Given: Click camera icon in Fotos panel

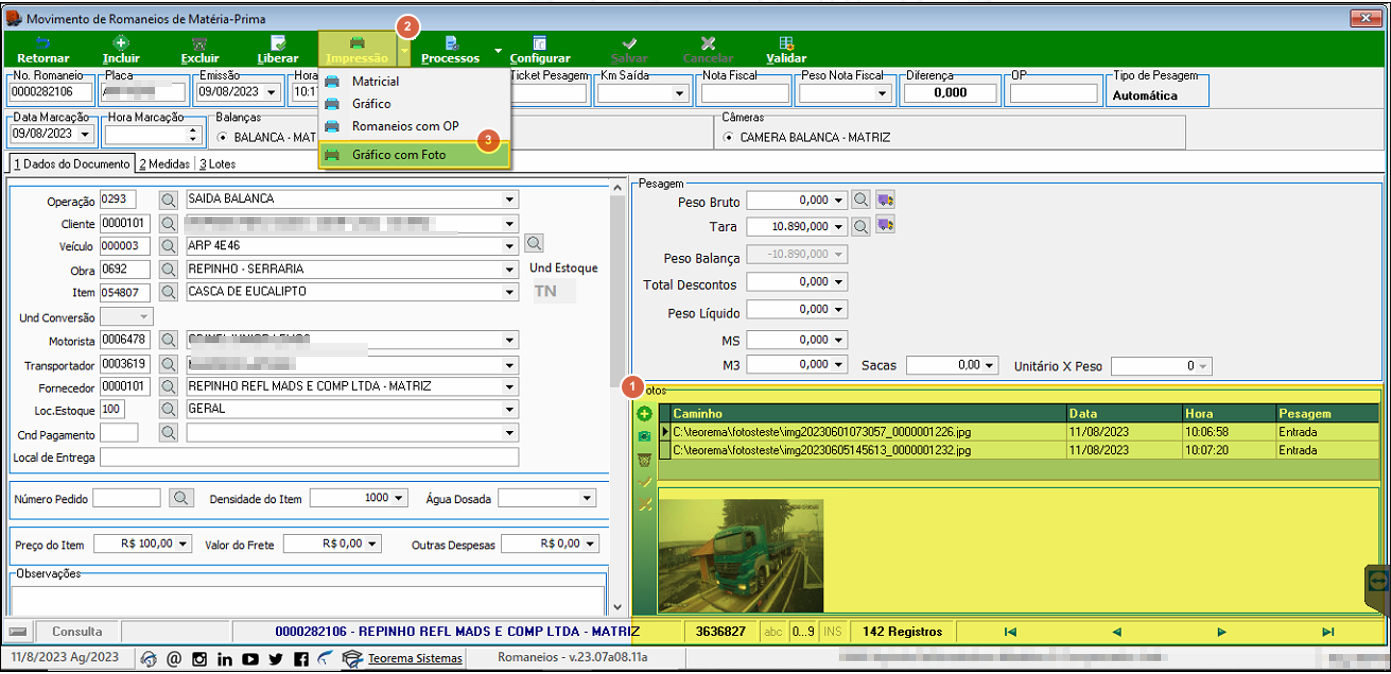Looking at the screenshot, I should click(x=645, y=436).
